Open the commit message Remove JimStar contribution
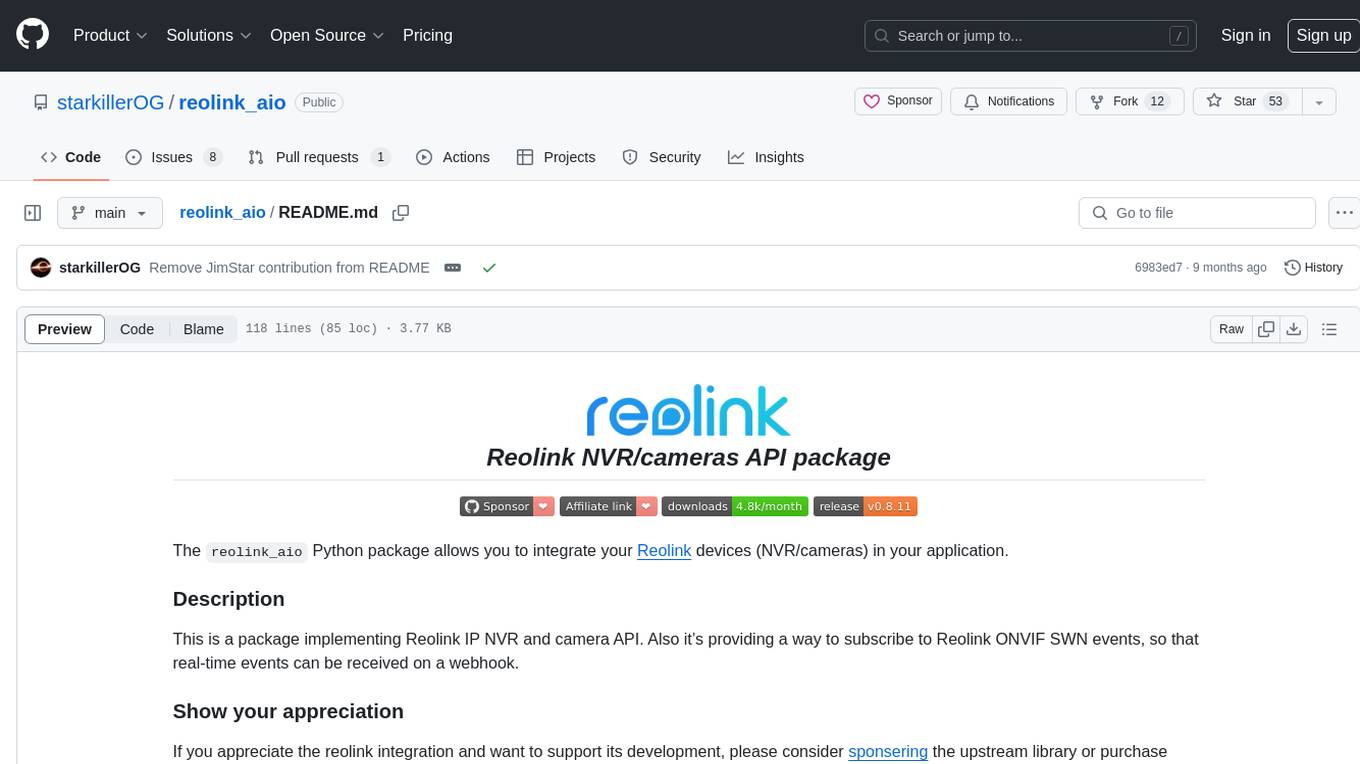This screenshot has height=764, width=1360. (289, 268)
